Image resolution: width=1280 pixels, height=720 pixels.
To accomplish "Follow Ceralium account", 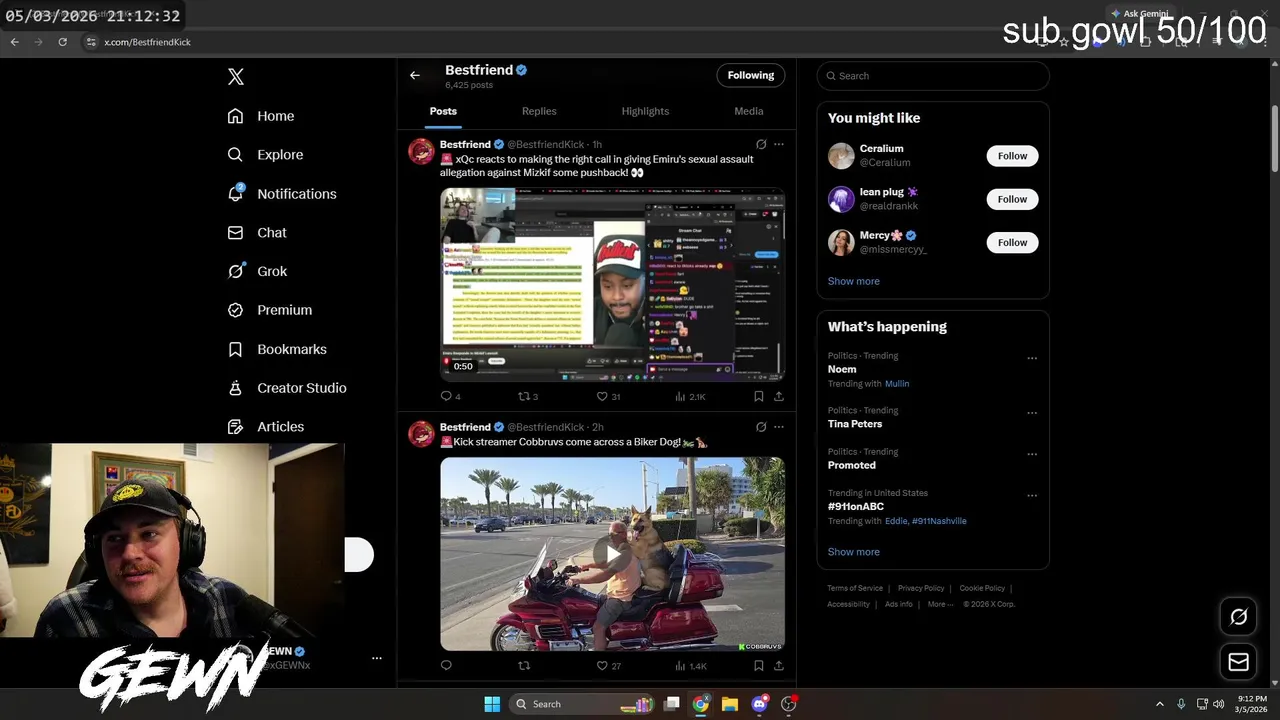I will [1012, 156].
